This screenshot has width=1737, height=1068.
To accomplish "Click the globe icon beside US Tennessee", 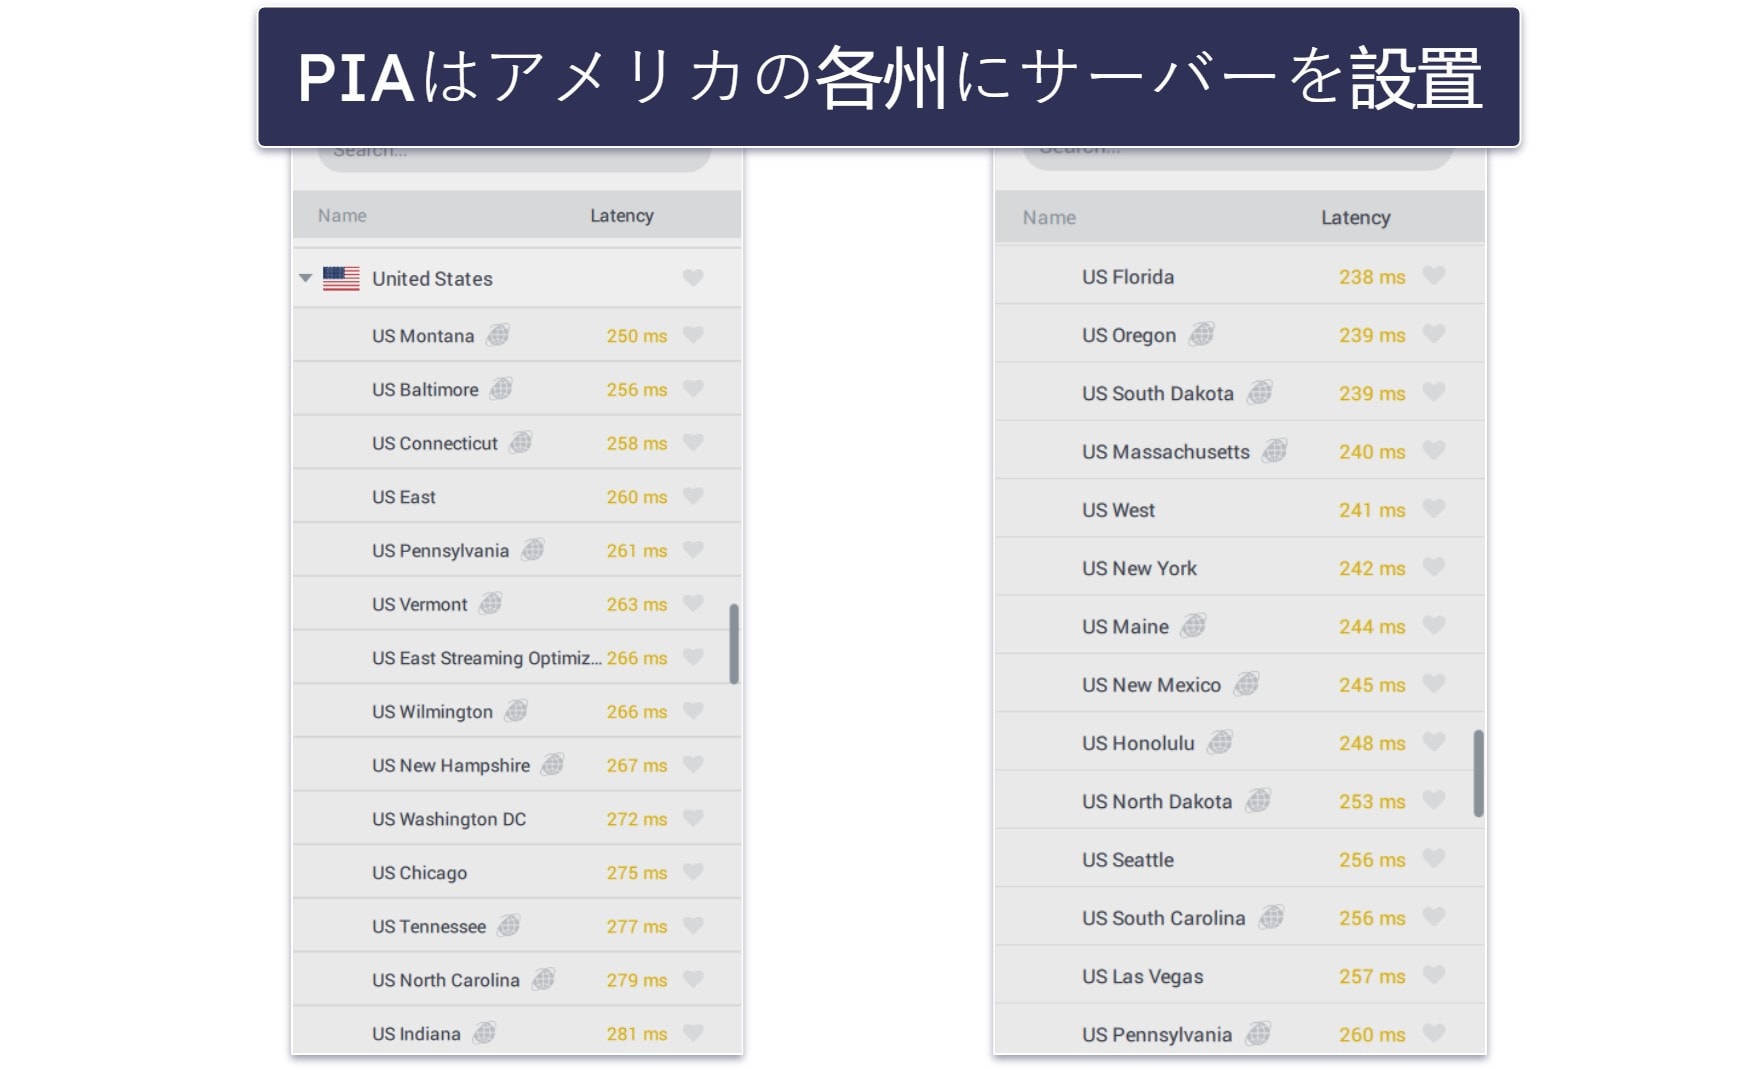I will tap(509, 926).
